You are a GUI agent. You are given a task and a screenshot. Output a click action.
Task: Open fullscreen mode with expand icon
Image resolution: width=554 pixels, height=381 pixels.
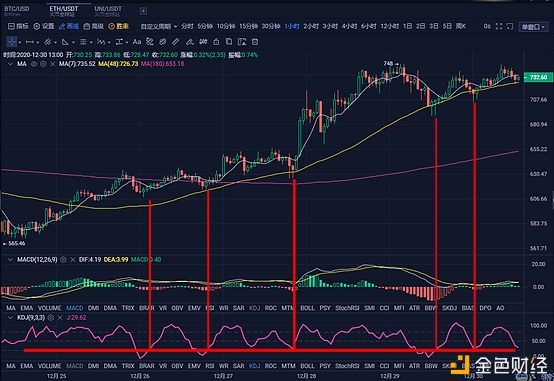(499, 26)
